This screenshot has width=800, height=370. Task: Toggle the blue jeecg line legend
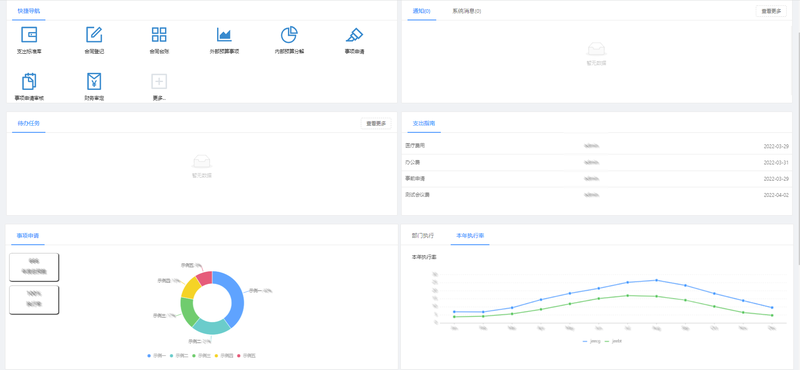[x=591, y=341]
